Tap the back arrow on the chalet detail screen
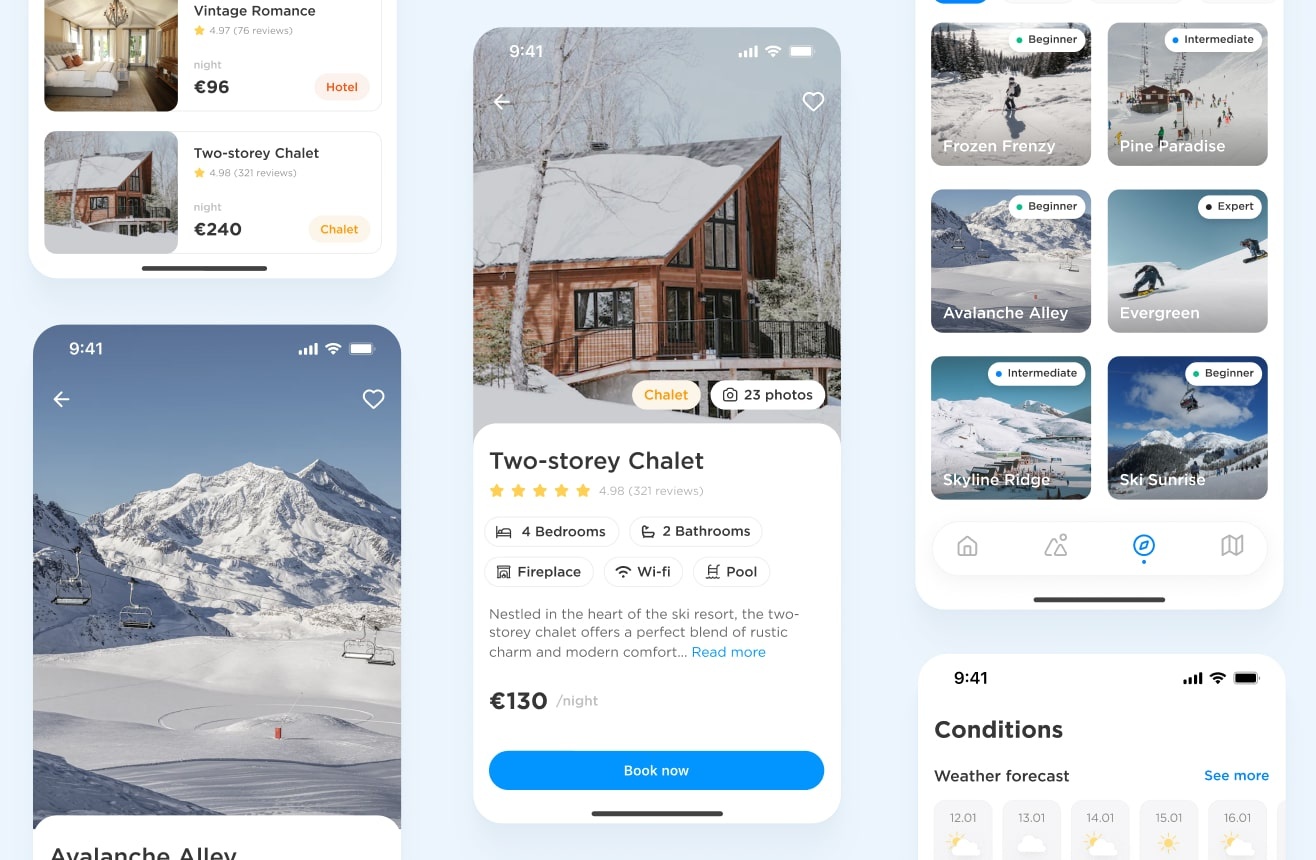The width and height of the screenshot is (1316, 860). [x=502, y=101]
